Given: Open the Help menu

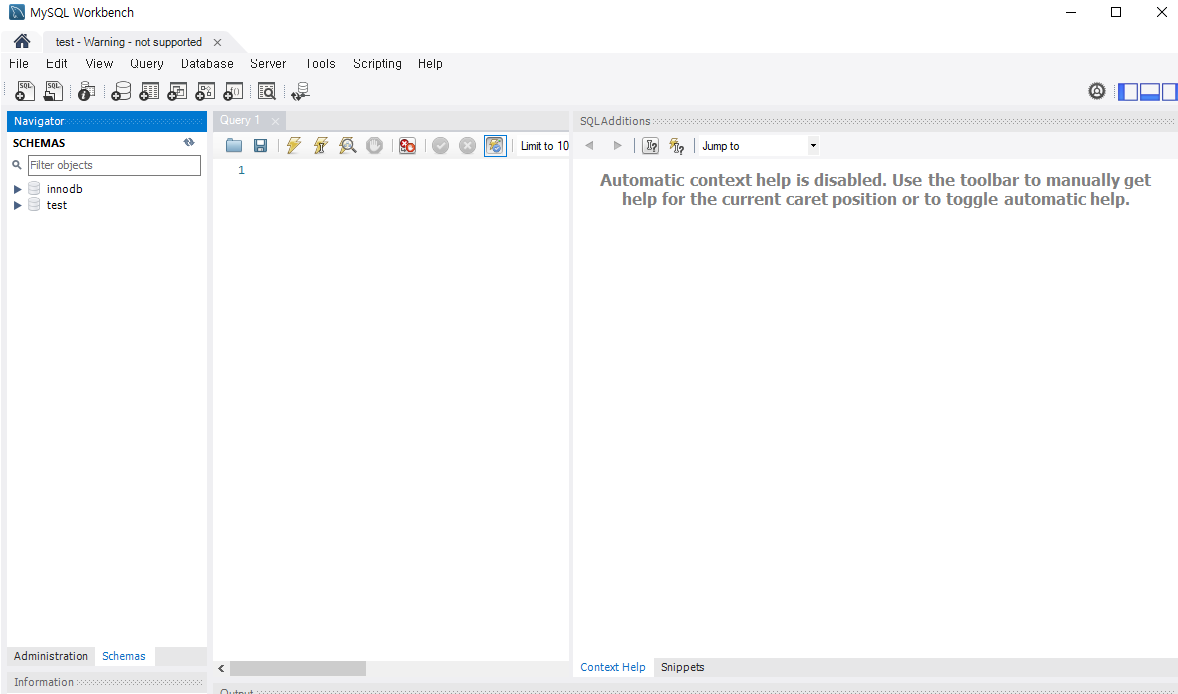Looking at the screenshot, I should pos(430,64).
